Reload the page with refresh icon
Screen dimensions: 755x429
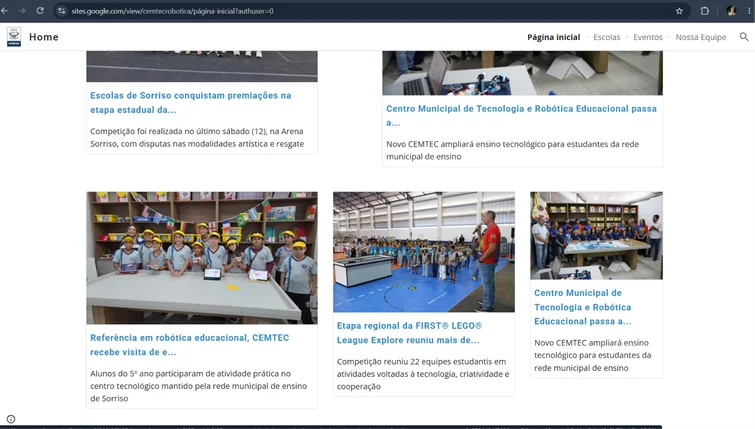coord(40,11)
